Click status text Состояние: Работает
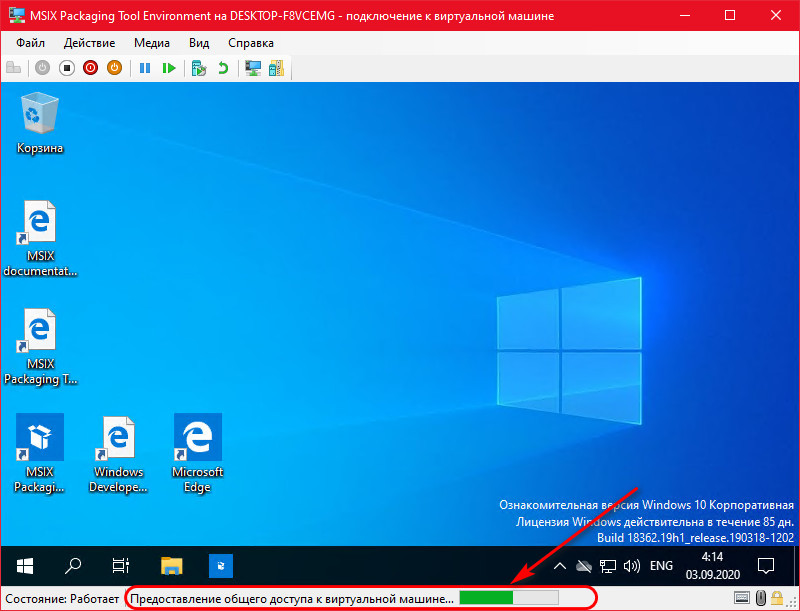 pyautogui.click(x=62, y=598)
